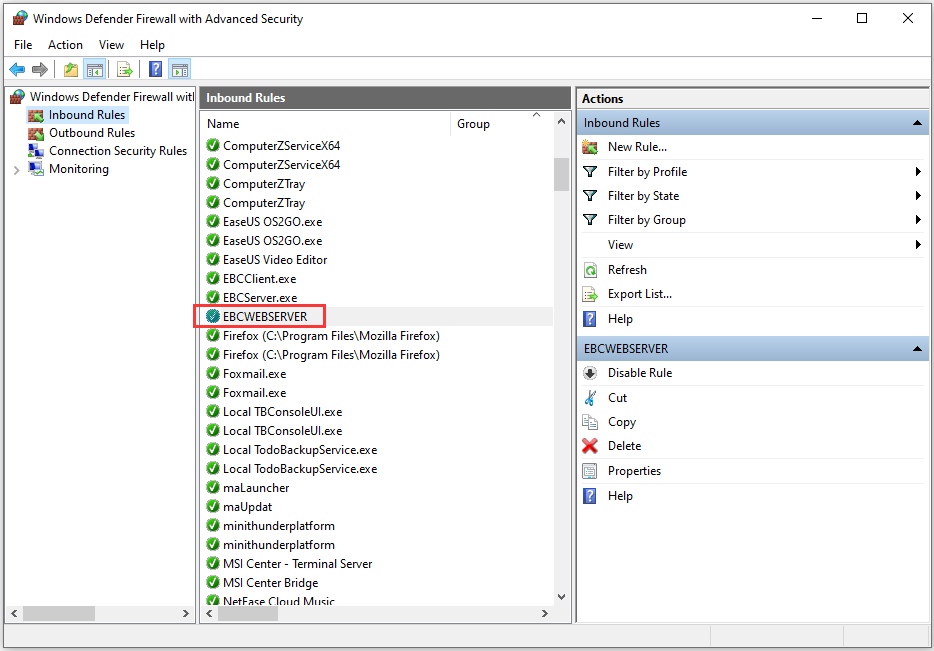
Task: Click the blue Help toolbar icon
Action: tap(155, 70)
